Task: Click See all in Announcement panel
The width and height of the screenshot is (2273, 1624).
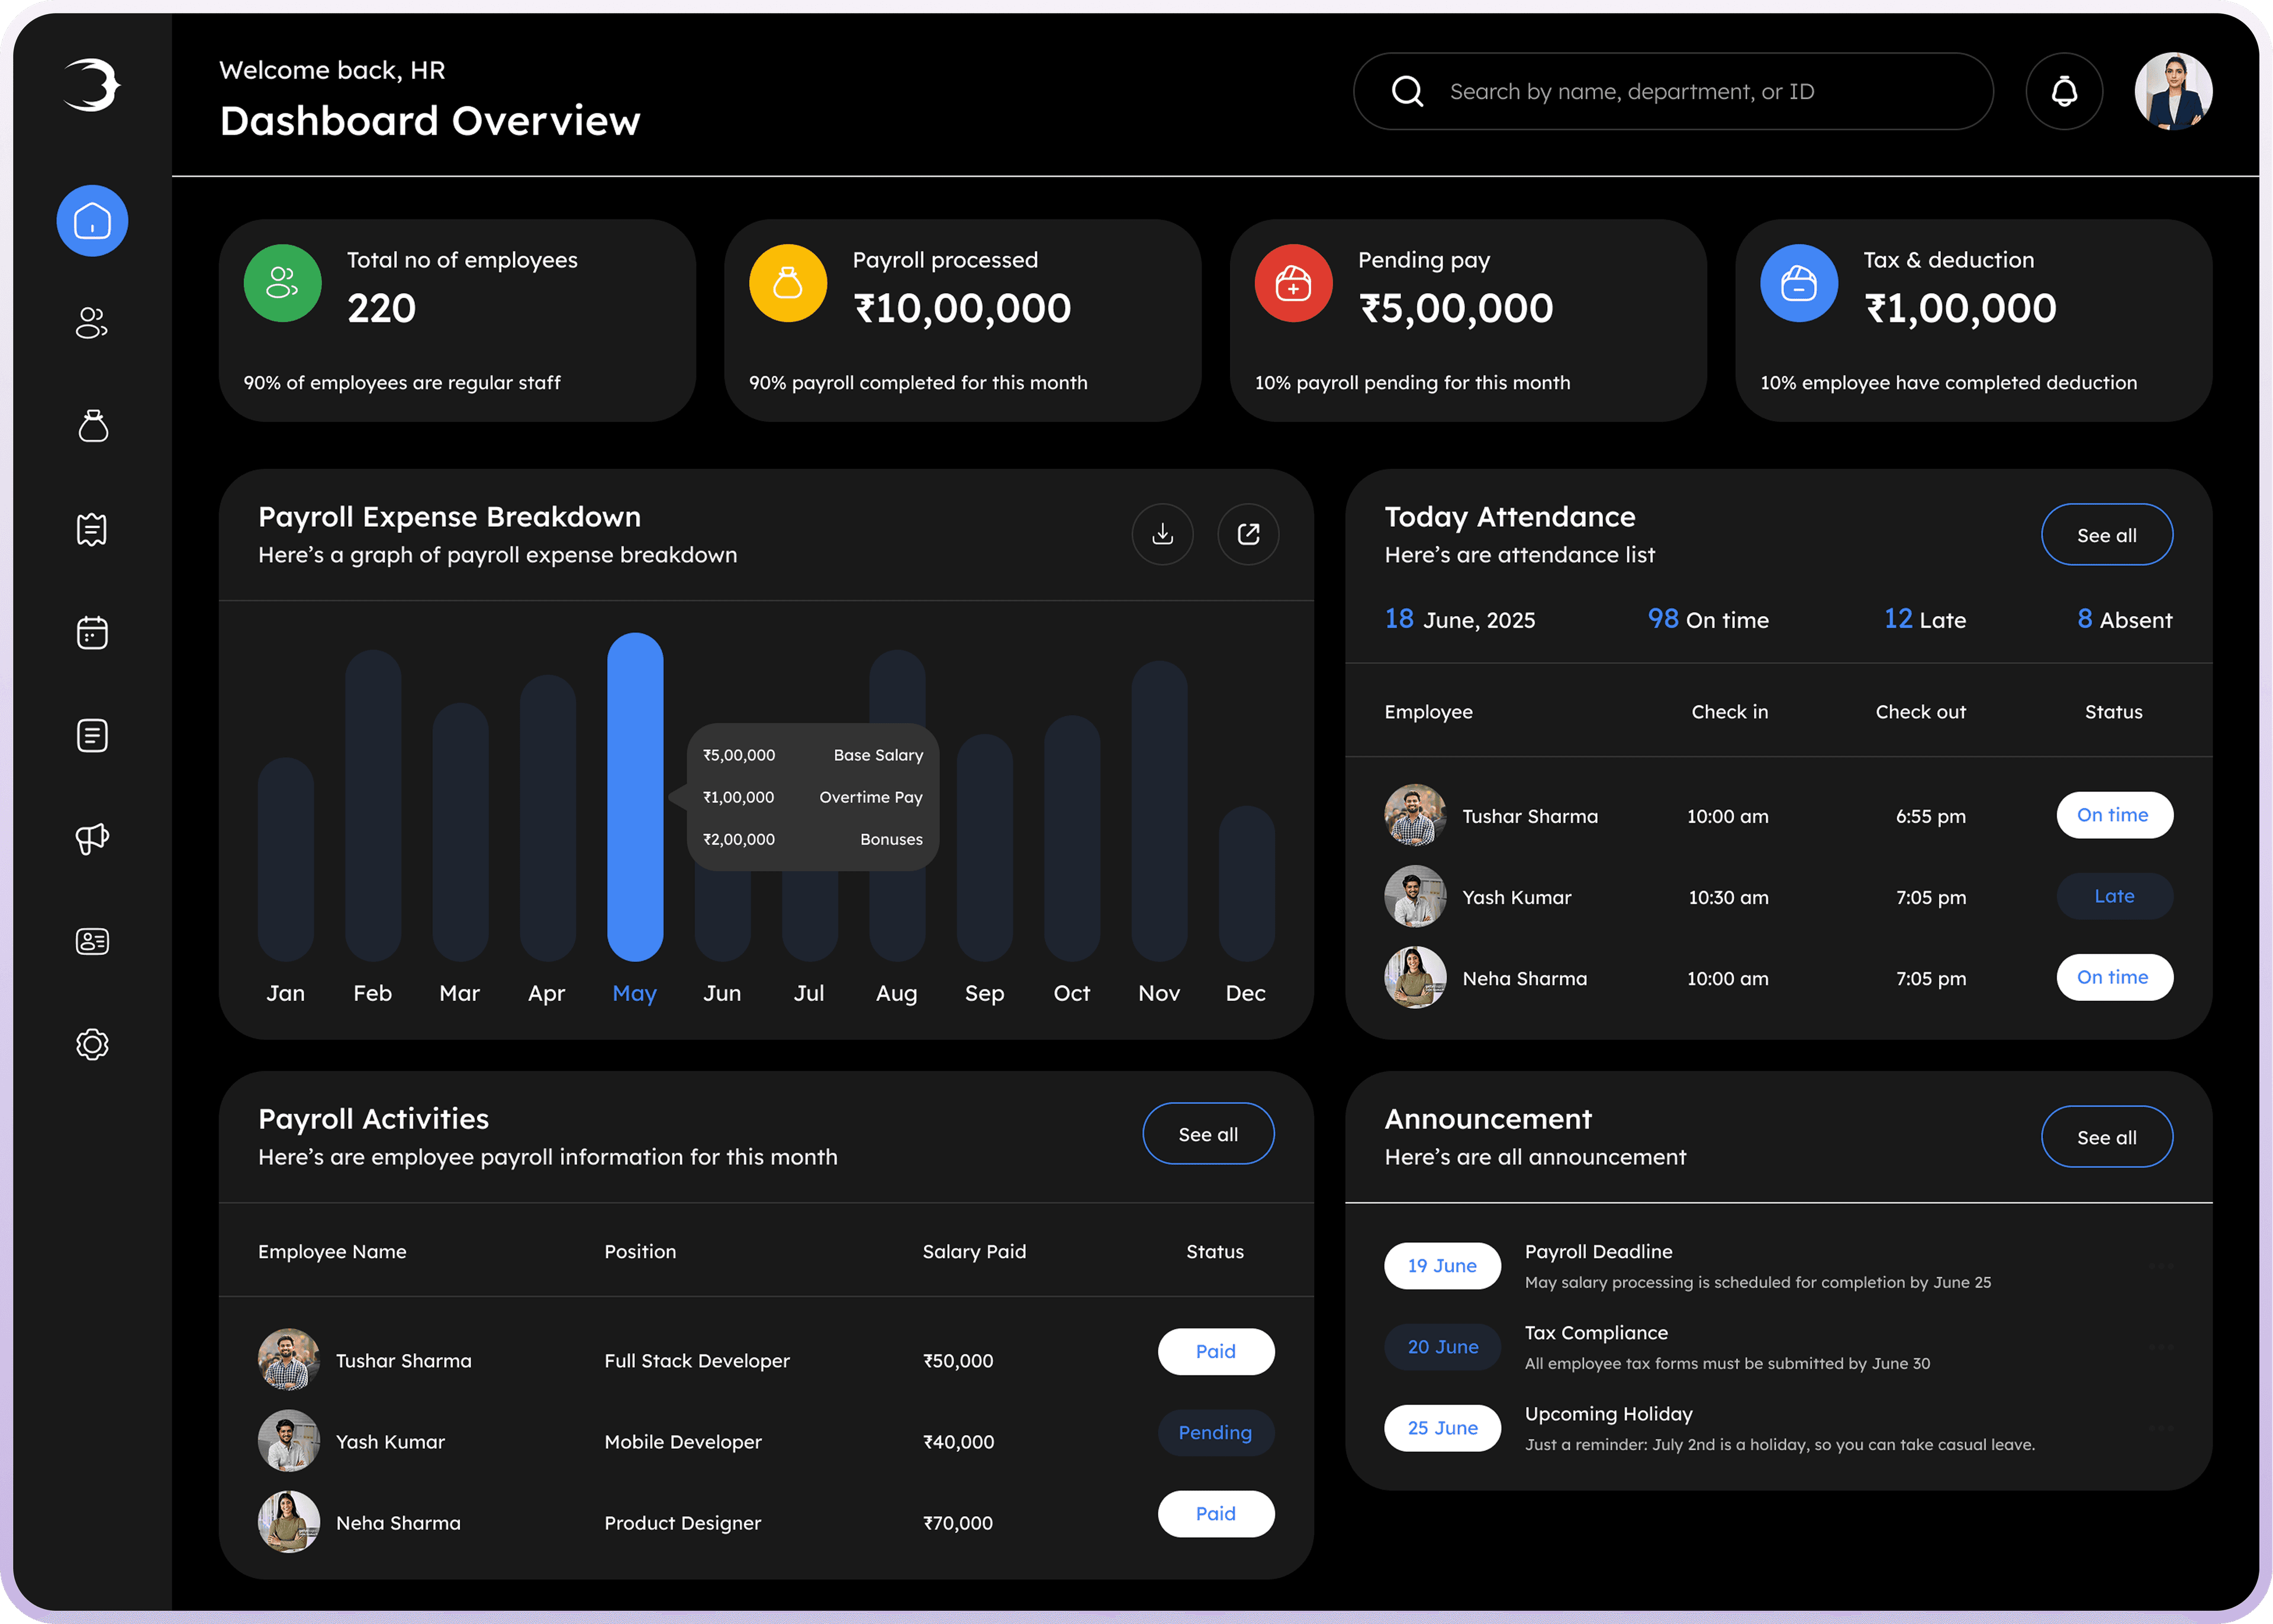Action: tap(2106, 1137)
